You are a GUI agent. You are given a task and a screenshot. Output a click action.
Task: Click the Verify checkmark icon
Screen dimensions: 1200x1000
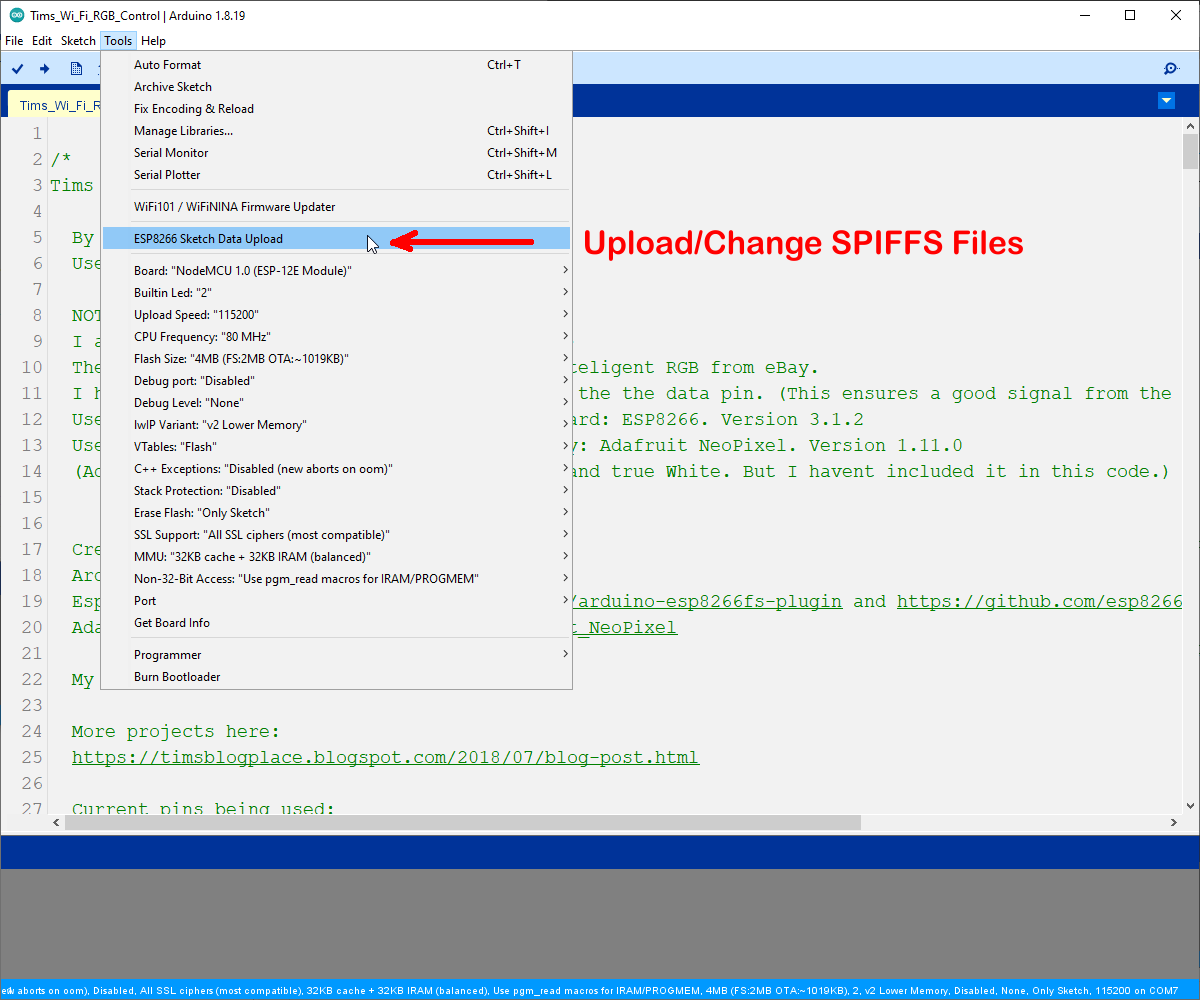click(18, 68)
